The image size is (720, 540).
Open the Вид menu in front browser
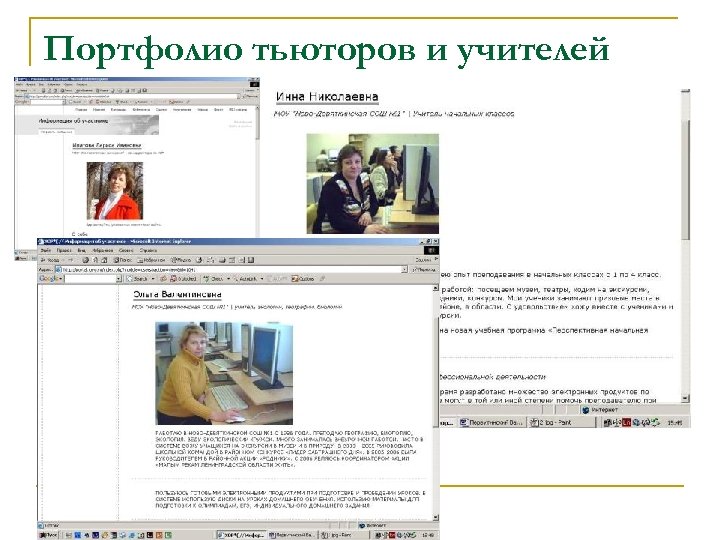point(82,250)
